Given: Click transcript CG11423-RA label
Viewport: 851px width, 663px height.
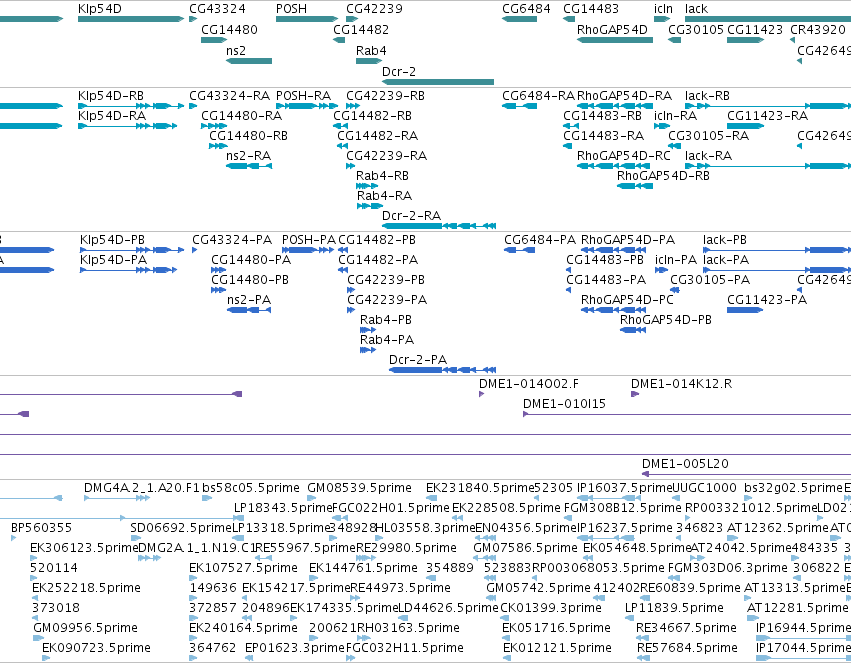Looking at the screenshot, I should 767,116.
